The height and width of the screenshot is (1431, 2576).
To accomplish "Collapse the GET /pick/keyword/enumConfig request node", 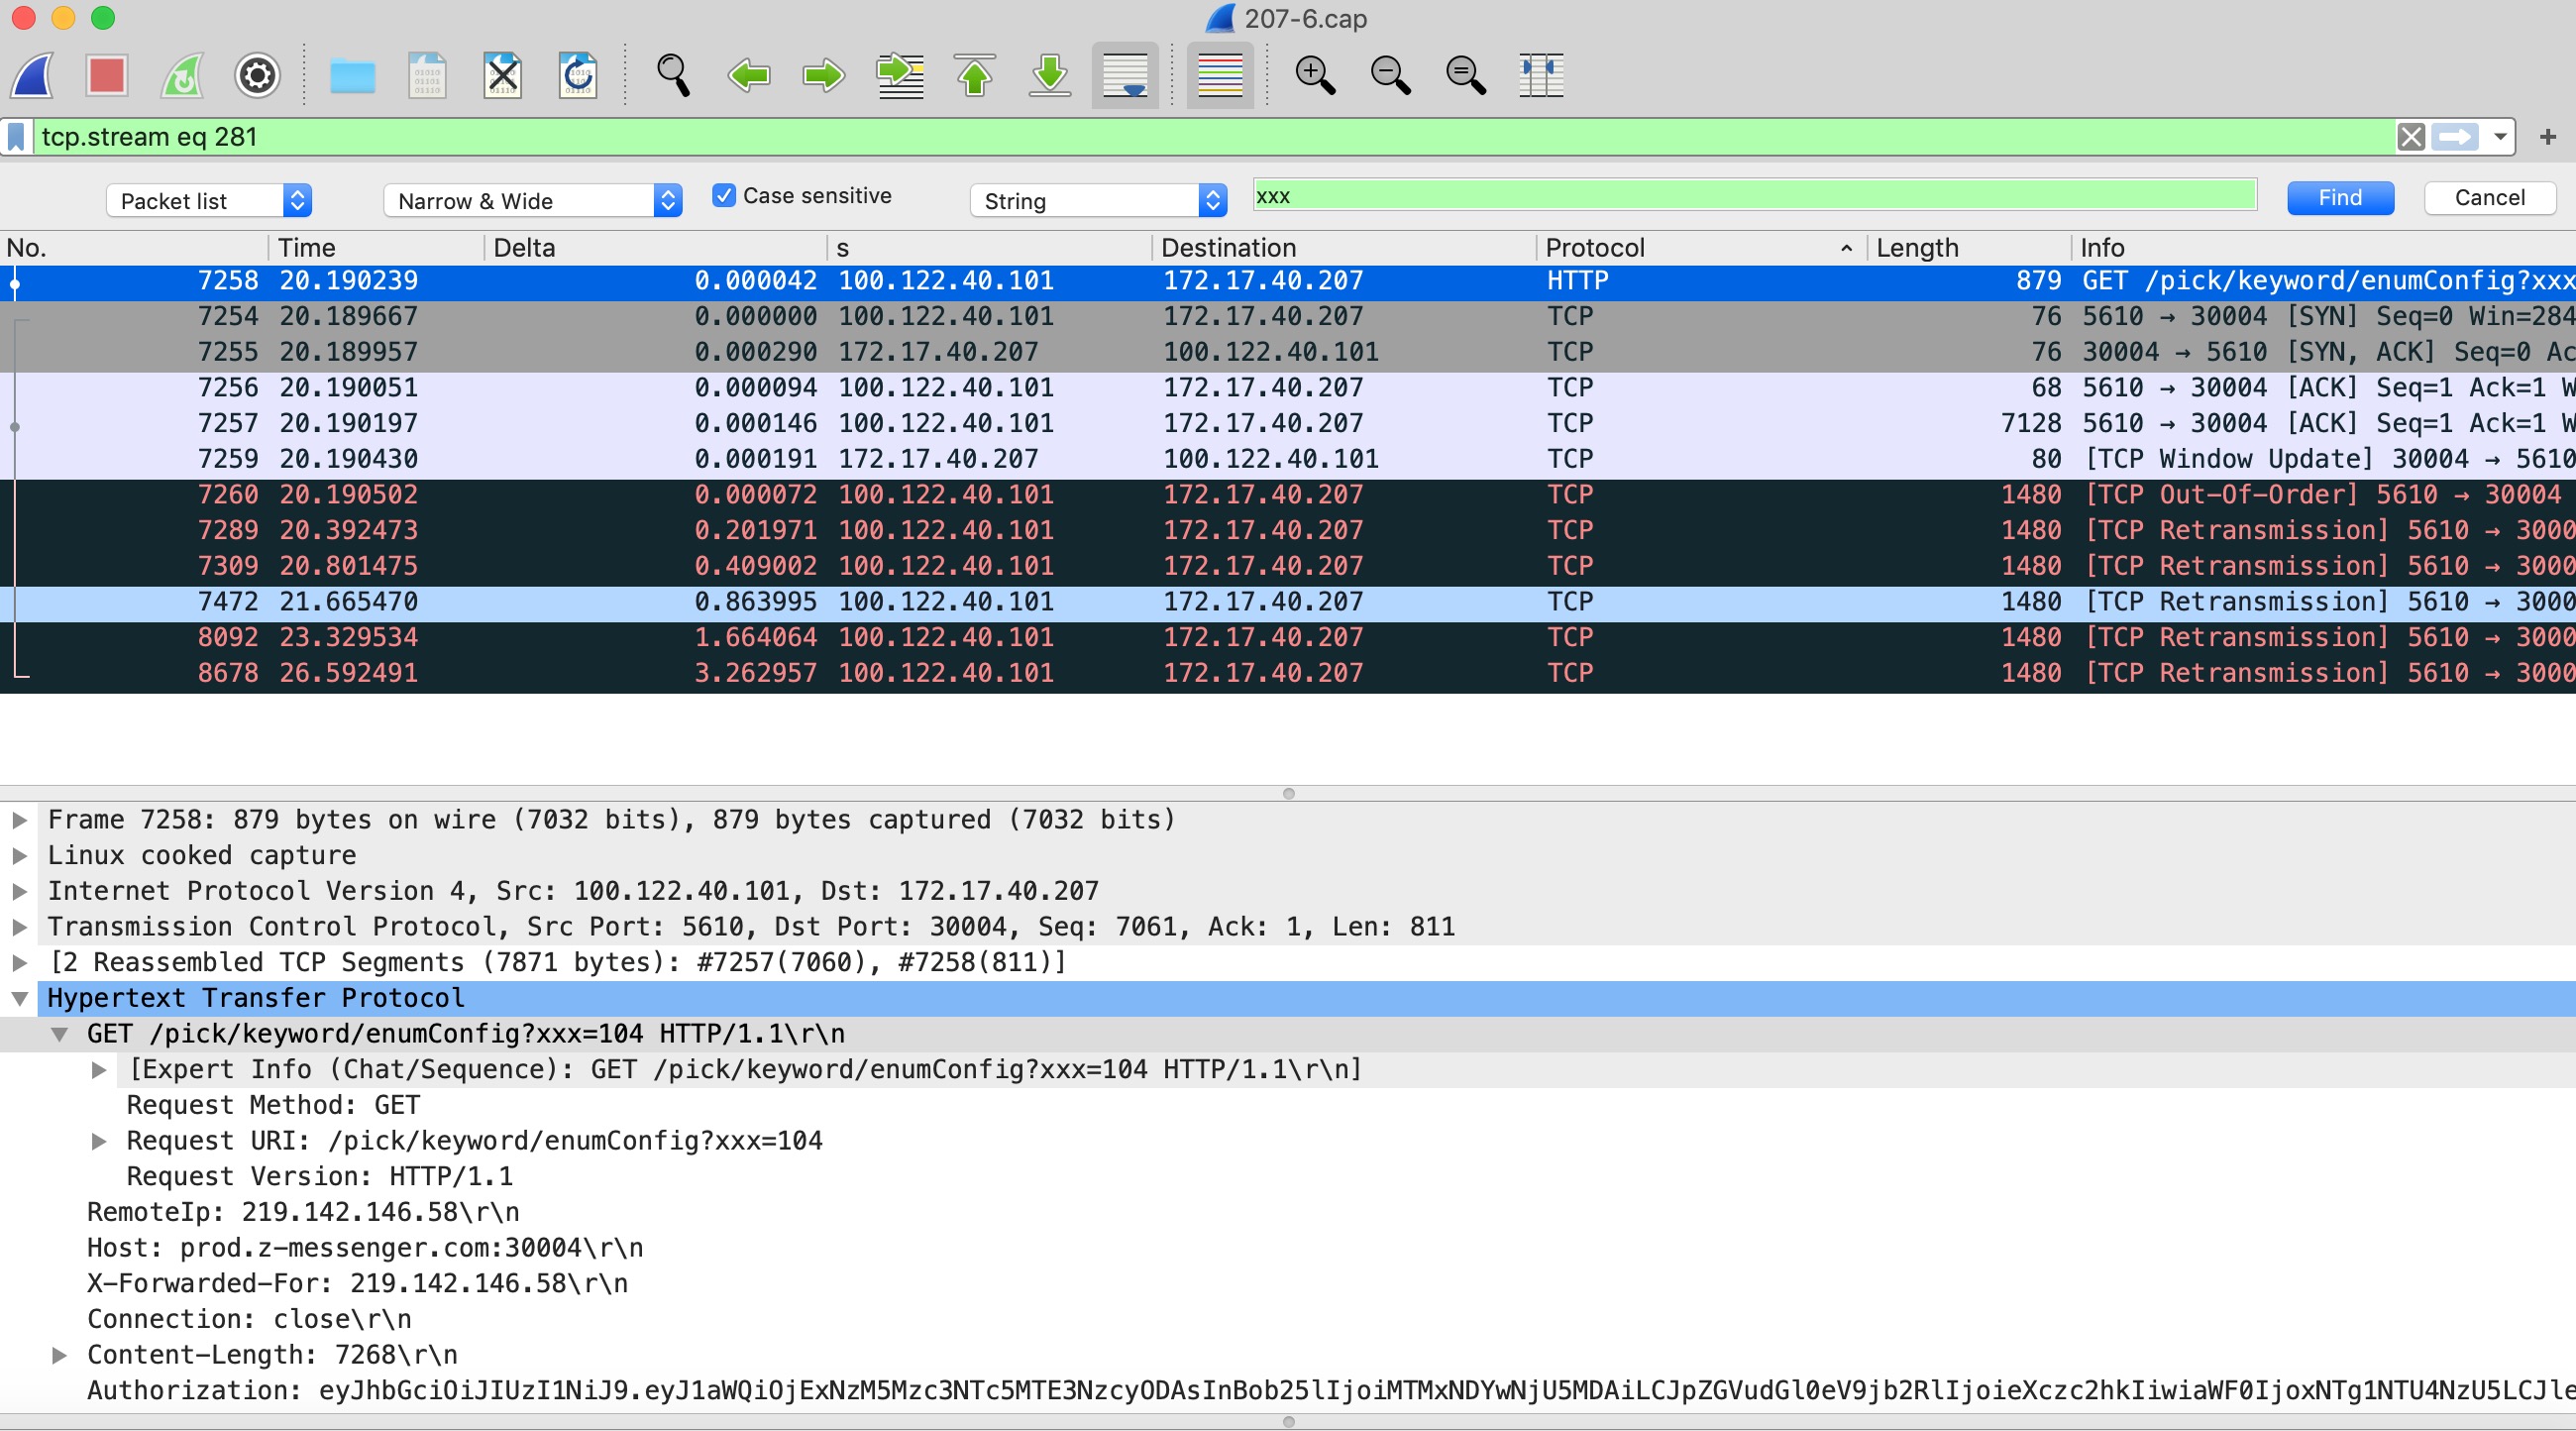I will [60, 1035].
